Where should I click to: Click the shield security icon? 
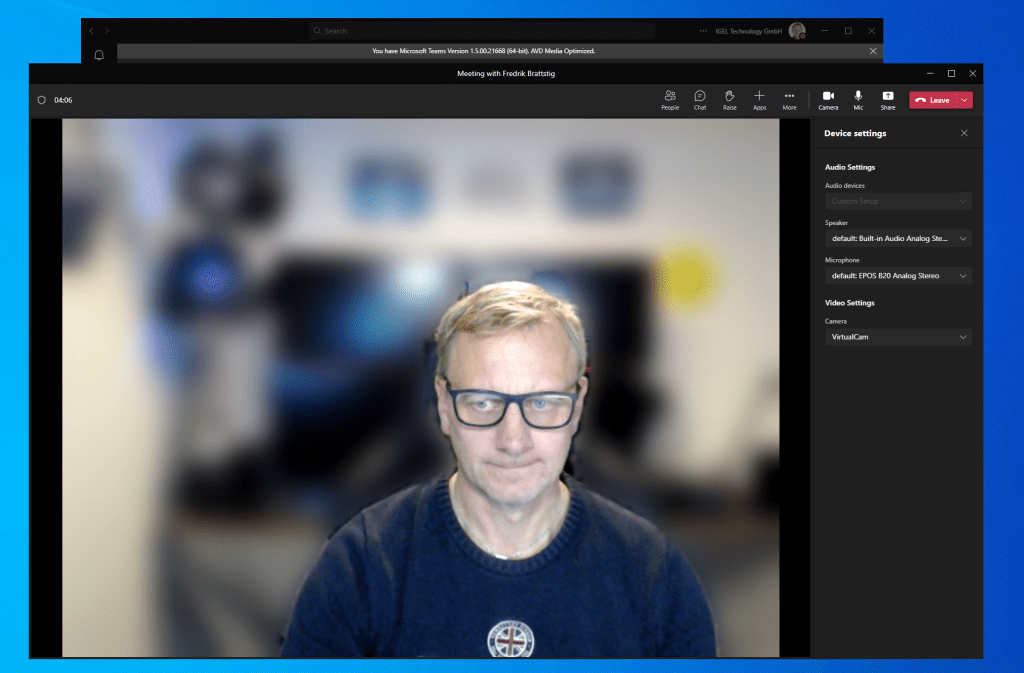click(42, 100)
